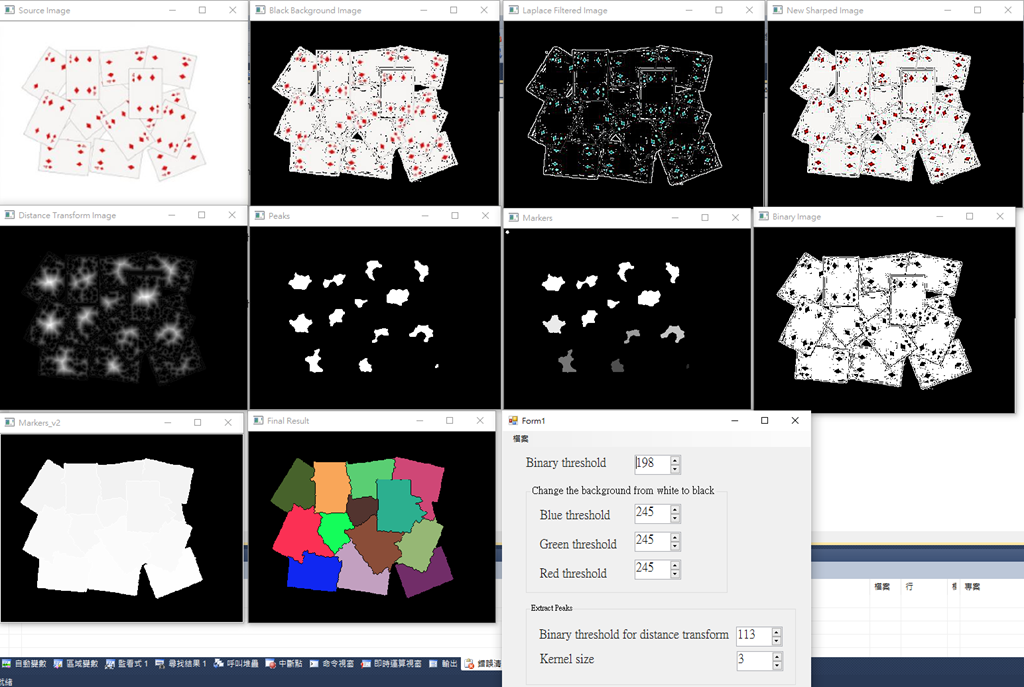The image size is (1024, 687).
Task: Decrease Binary threshold for distance transform
Action: [776, 641]
